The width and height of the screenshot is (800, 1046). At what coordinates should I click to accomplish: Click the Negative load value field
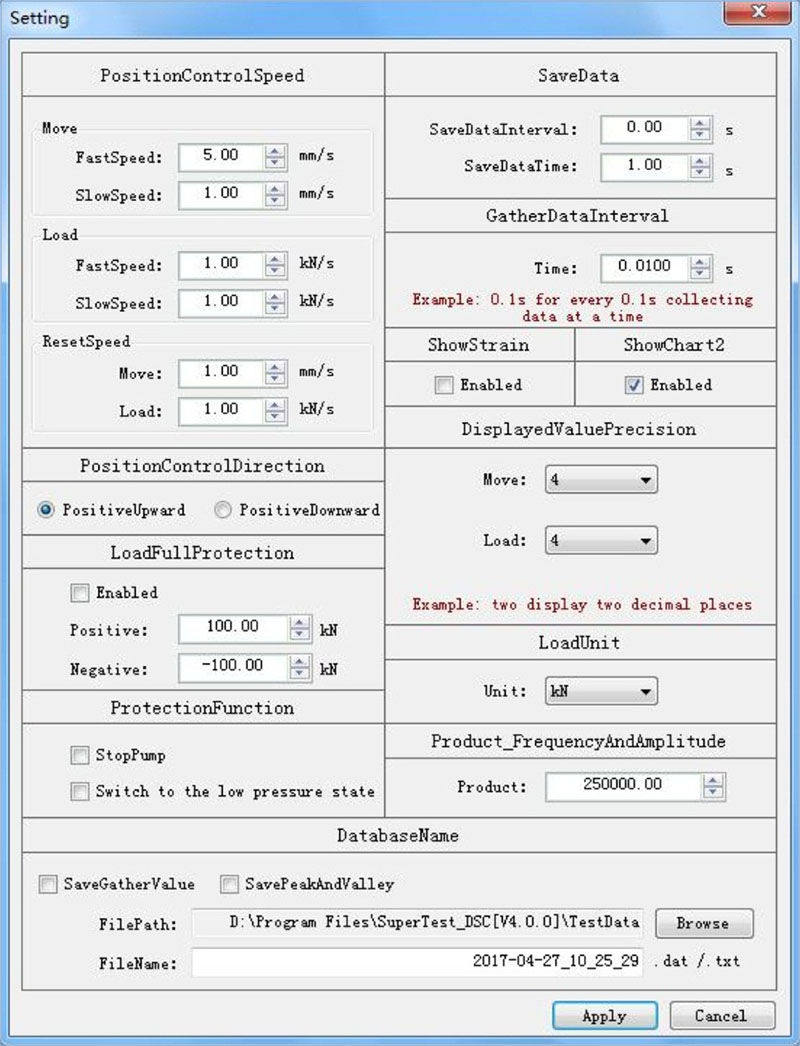coord(232,666)
